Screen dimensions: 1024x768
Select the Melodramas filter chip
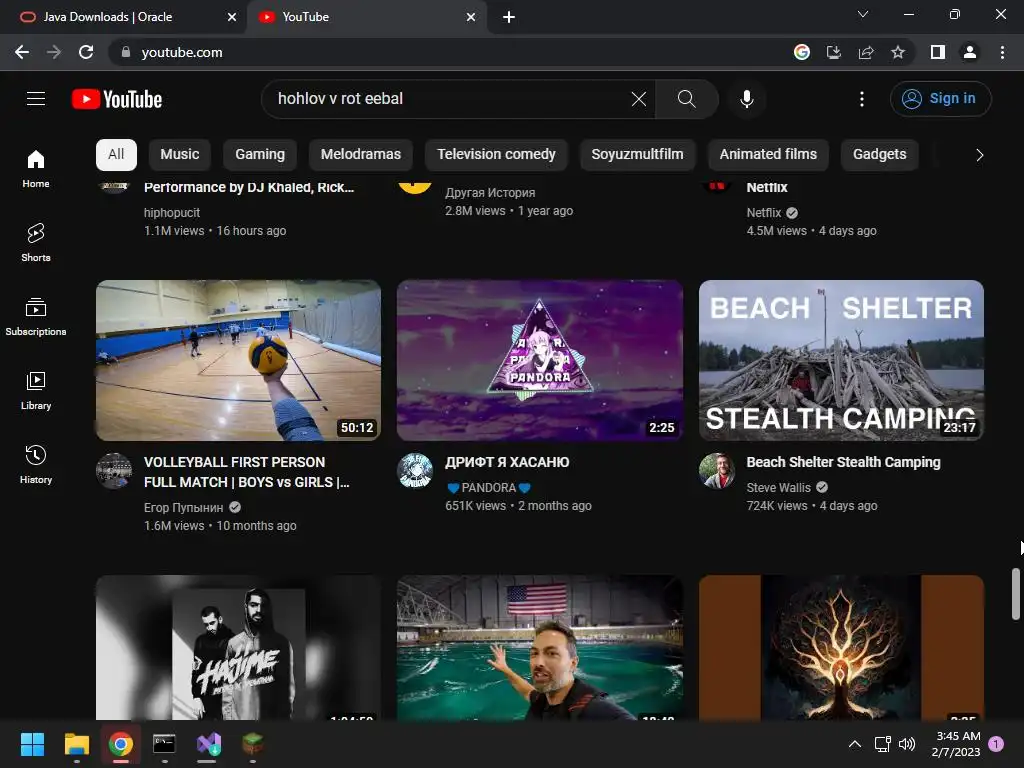coord(360,155)
